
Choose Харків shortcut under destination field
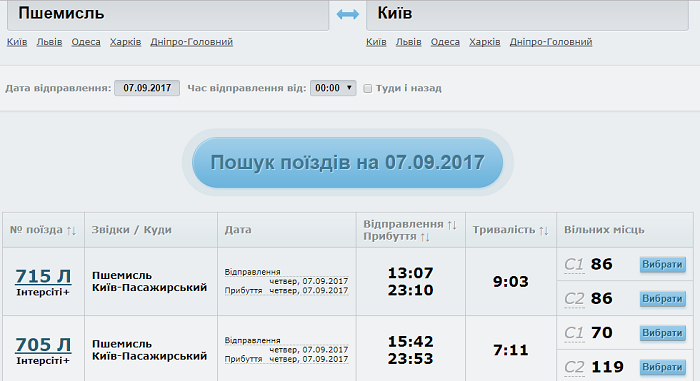(485, 42)
